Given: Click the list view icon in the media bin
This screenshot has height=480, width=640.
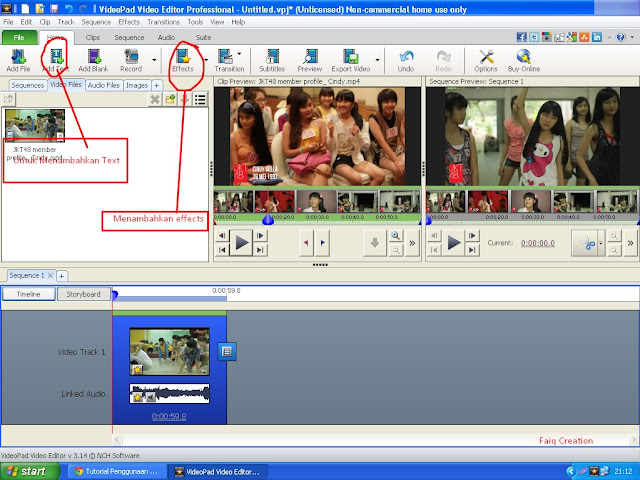Looking at the screenshot, I should pyautogui.click(x=200, y=99).
